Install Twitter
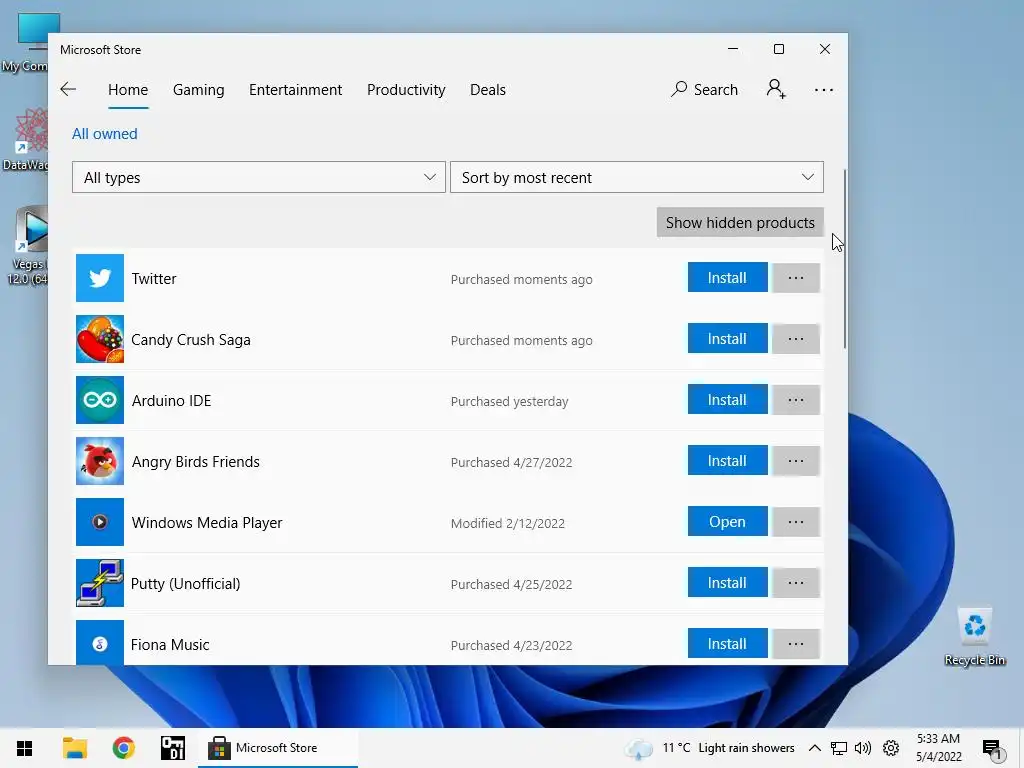The height and width of the screenshot is (768, 1024). pyautogui.click(x=727, y=278)
